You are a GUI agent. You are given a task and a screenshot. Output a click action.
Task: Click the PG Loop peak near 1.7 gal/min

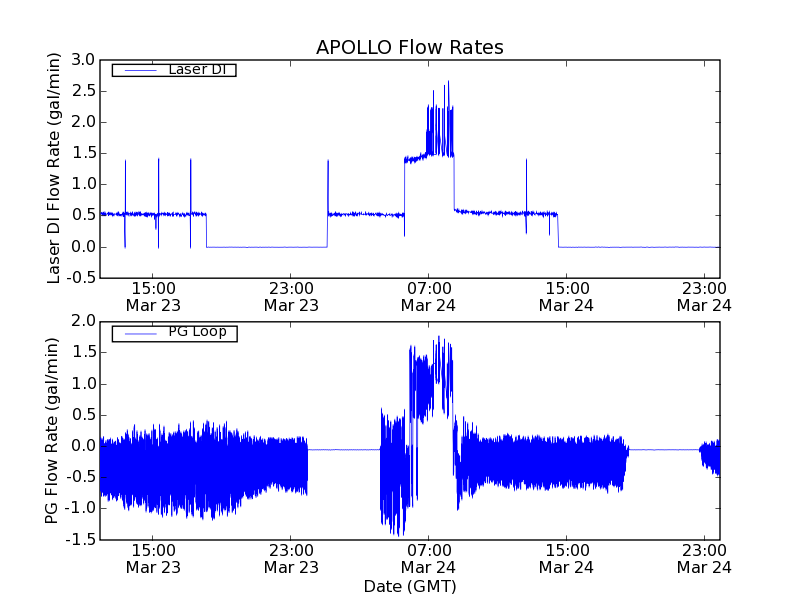click(x=439, y=338)
